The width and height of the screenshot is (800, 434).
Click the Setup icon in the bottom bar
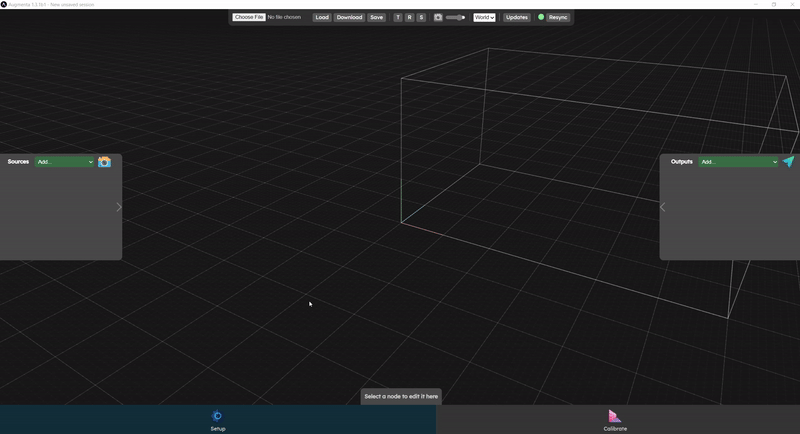pyautogui.click(x=217, y=416)
